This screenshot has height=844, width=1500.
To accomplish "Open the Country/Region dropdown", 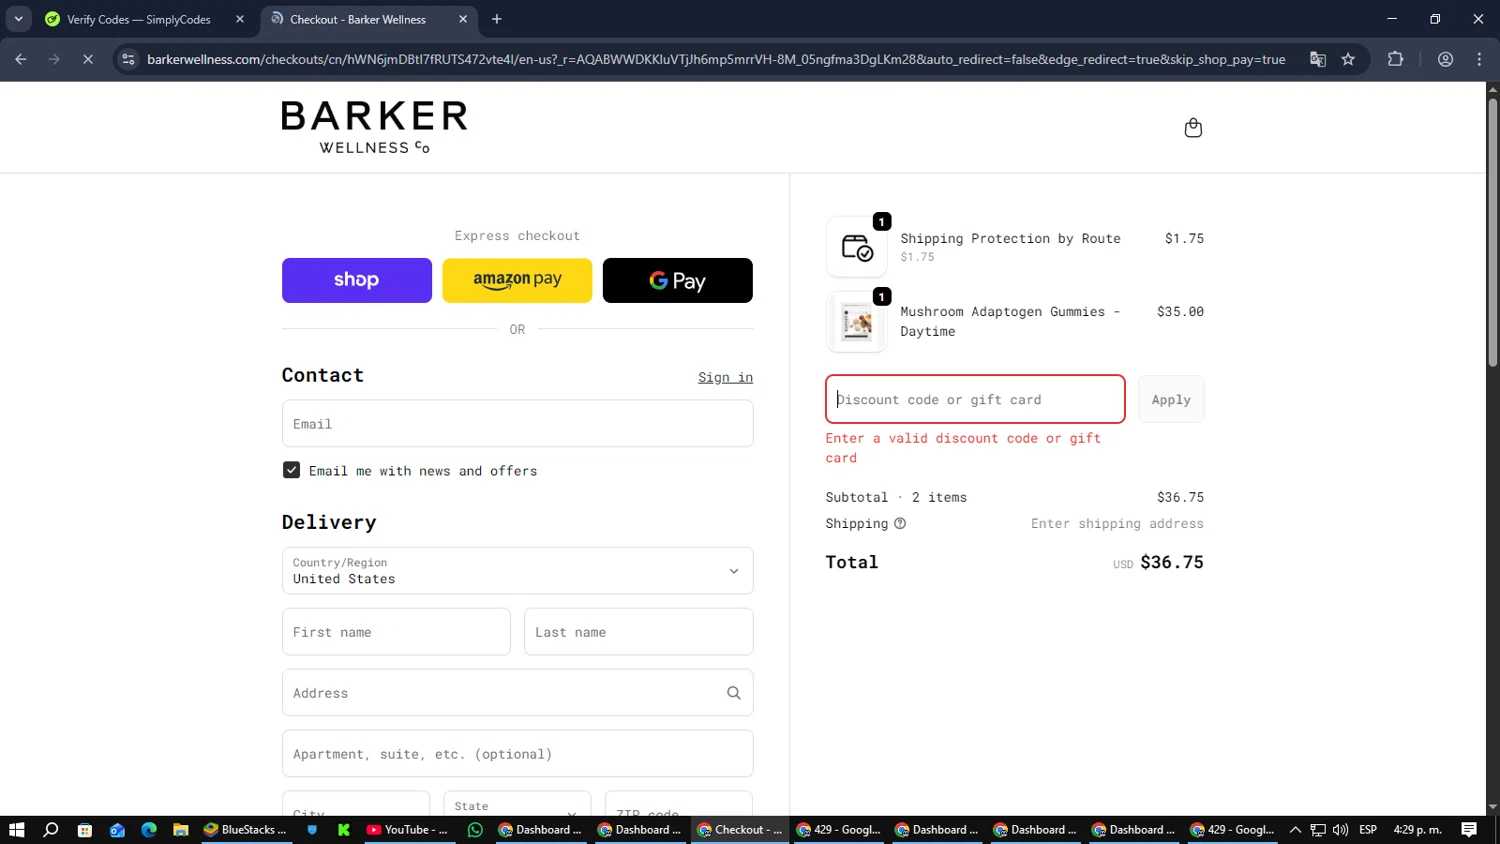I will coord(517,571).
